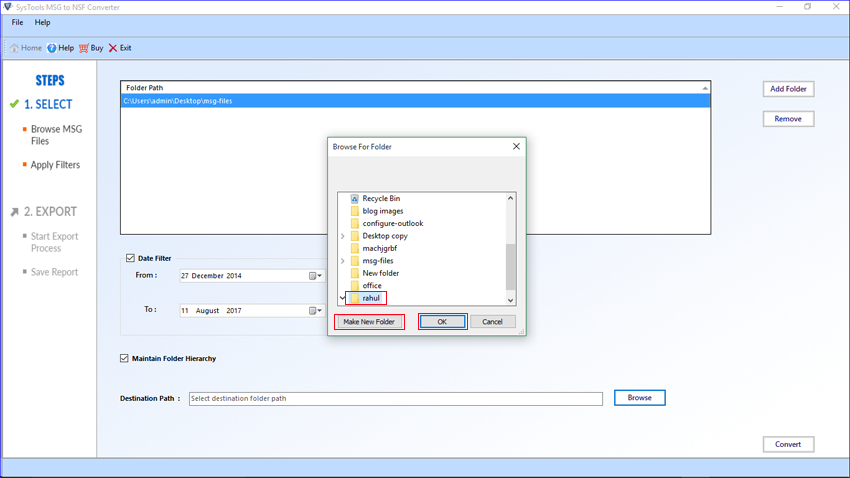850x478 pixels.
Task: Click the Convert button
Action: click(788, 444)
